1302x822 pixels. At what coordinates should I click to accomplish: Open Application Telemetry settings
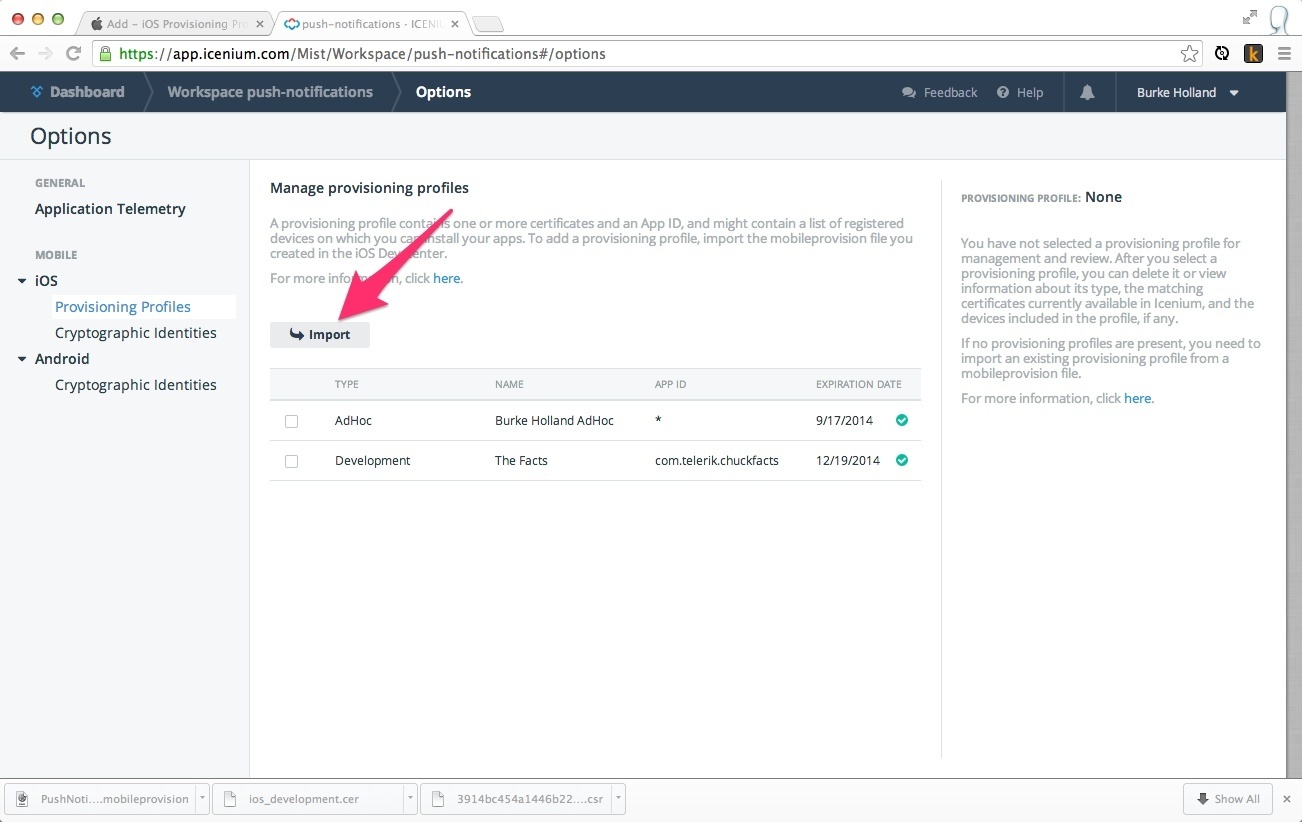click(x=110, y=209)
